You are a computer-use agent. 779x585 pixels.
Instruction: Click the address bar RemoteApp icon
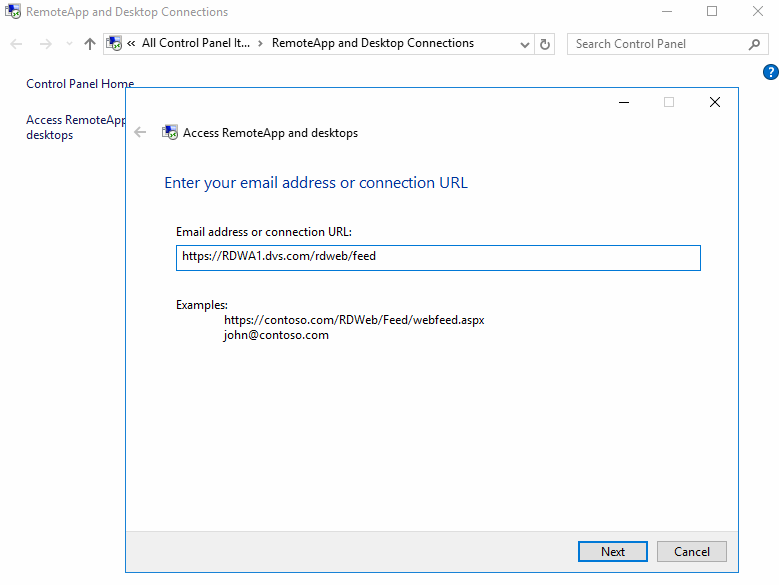pyautogui.click(x=114, y=43)
